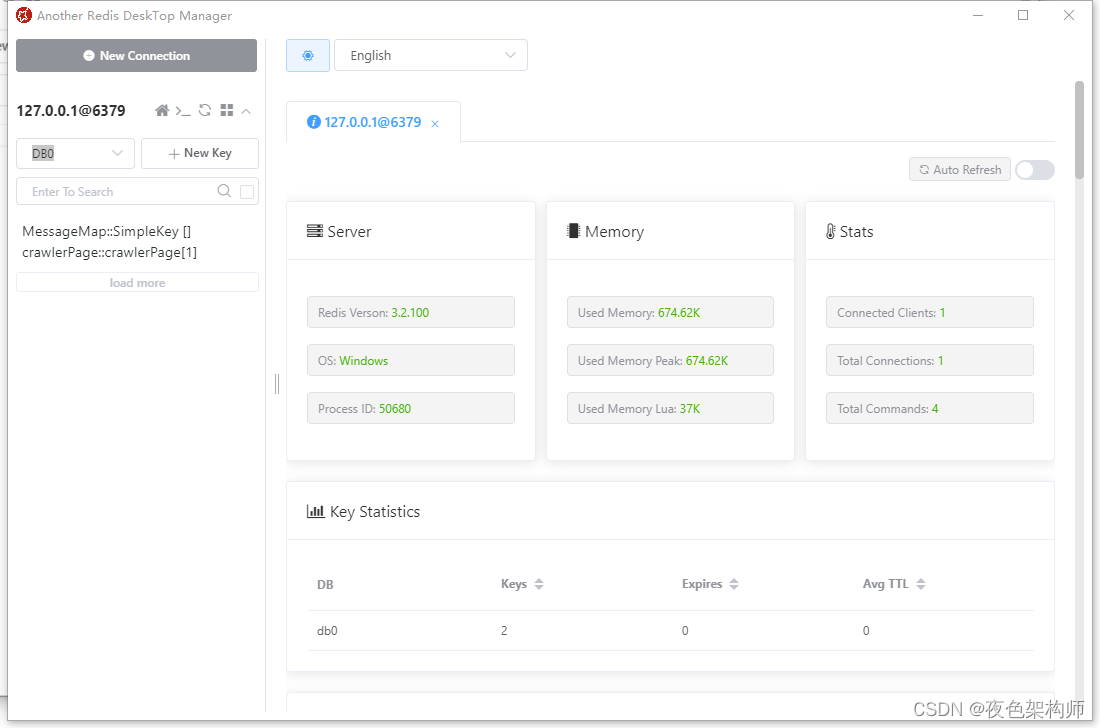Click the search magnifier icon
Screen dimensions: 1100x728
click(x=224, y=191)
